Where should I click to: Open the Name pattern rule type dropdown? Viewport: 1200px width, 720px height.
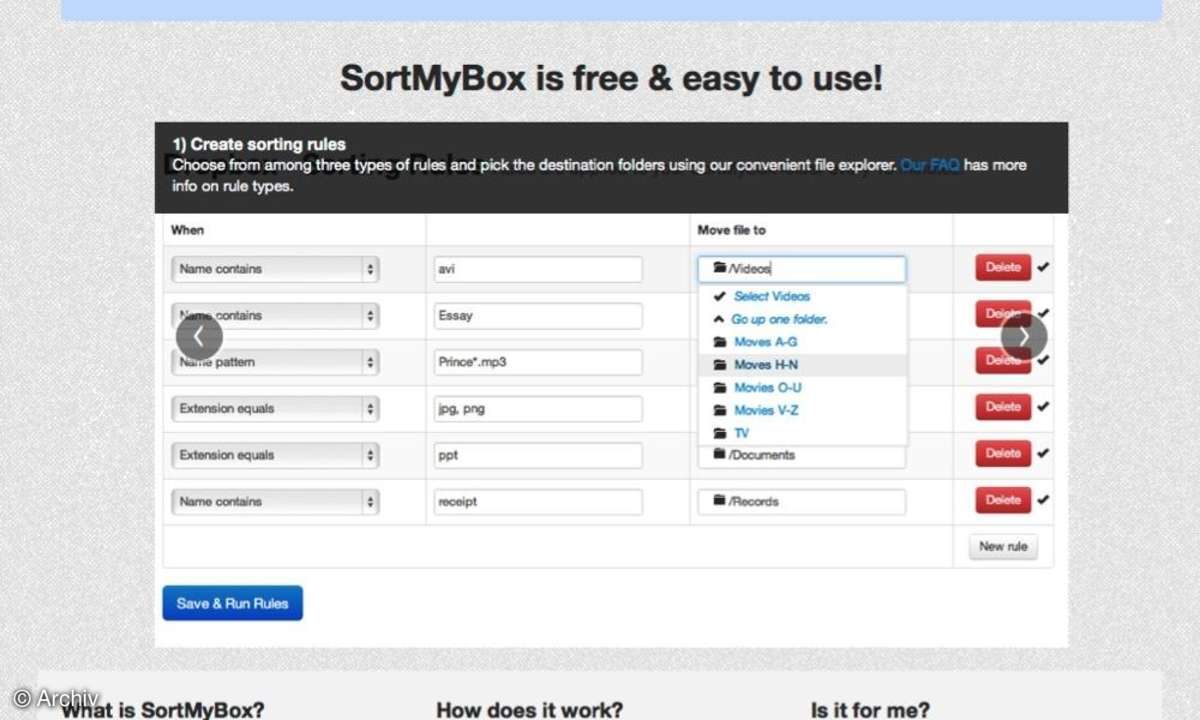275,362
